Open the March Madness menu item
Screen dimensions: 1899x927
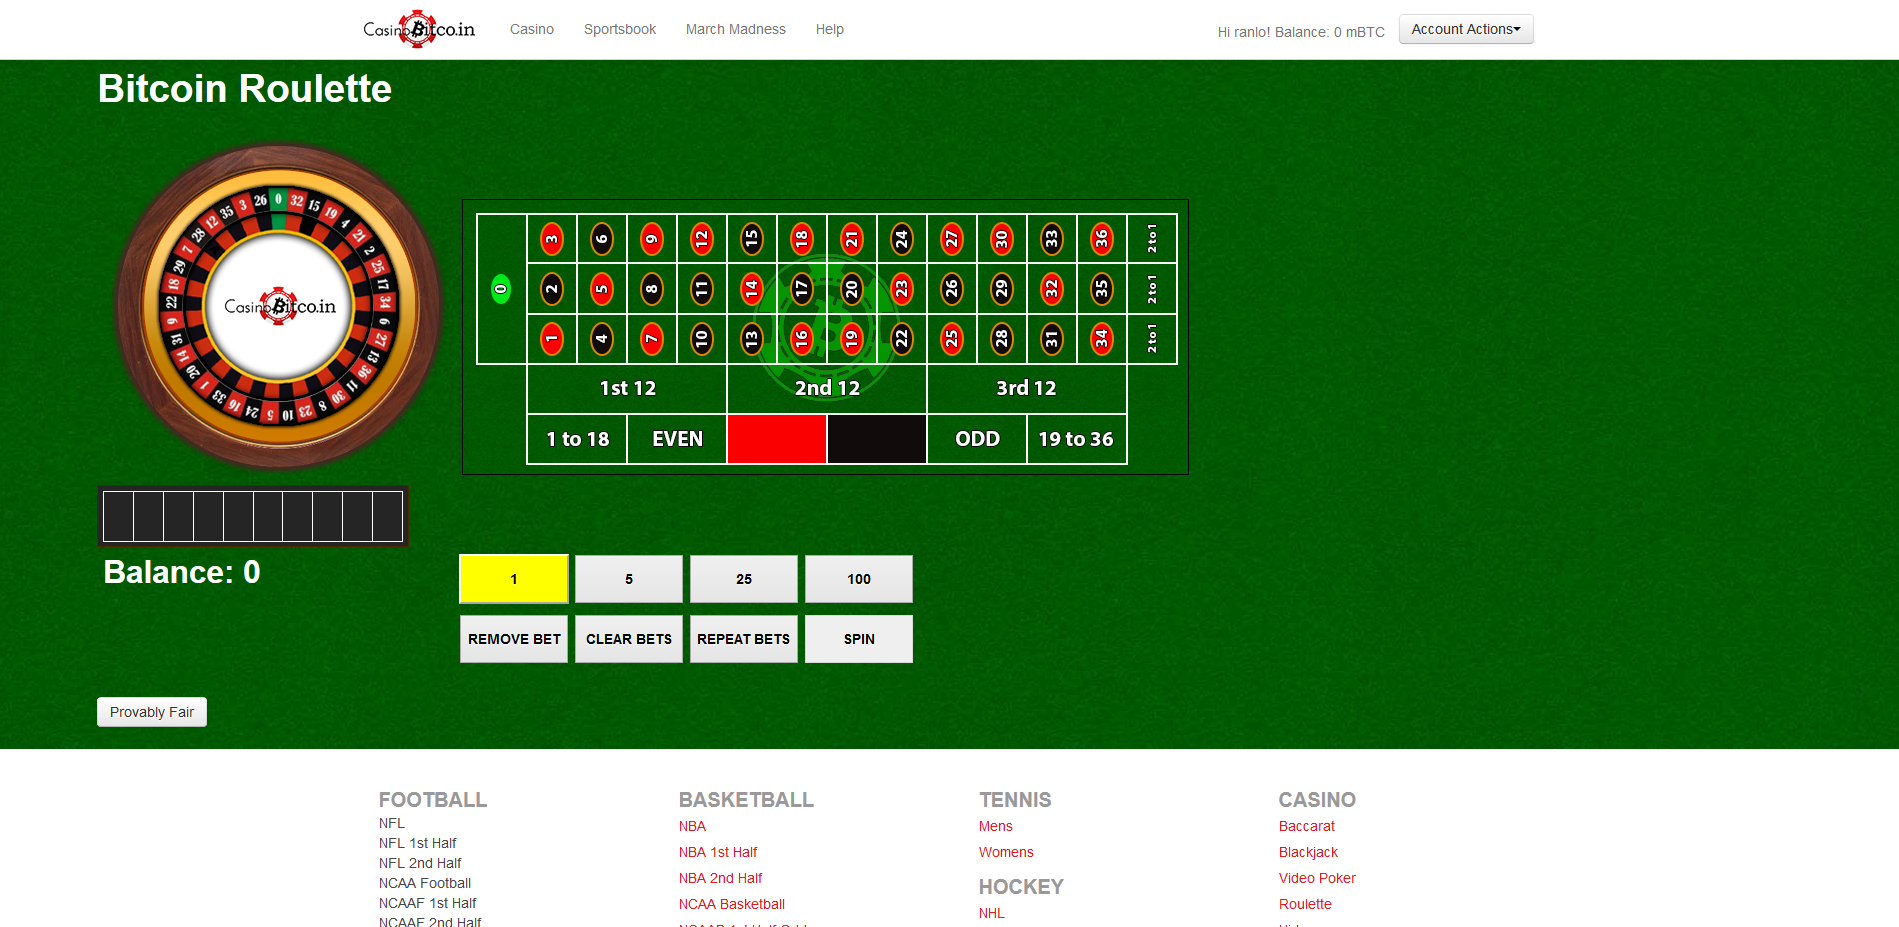tap(736, 29)
